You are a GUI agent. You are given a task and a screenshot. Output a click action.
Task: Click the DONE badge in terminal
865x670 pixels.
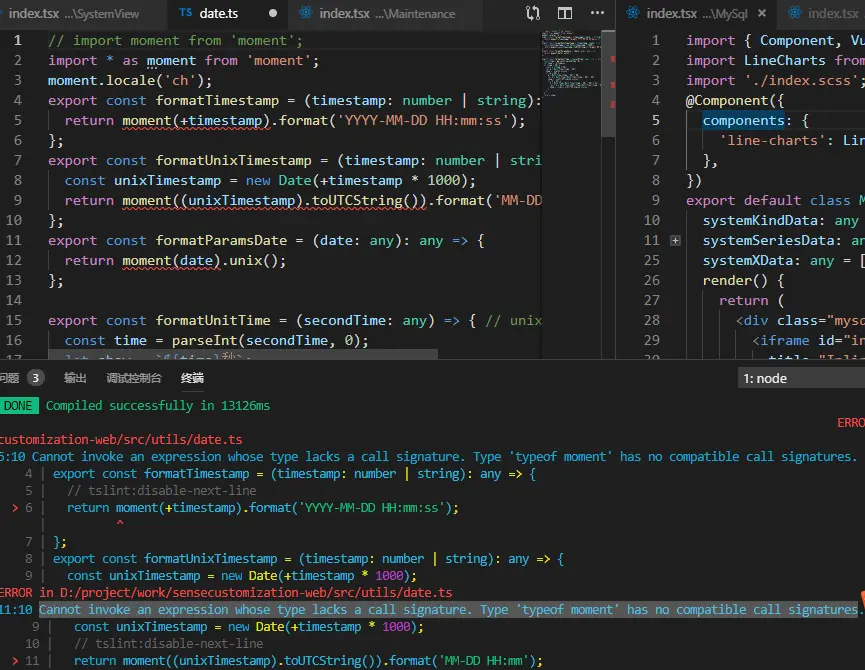[18, 406]
